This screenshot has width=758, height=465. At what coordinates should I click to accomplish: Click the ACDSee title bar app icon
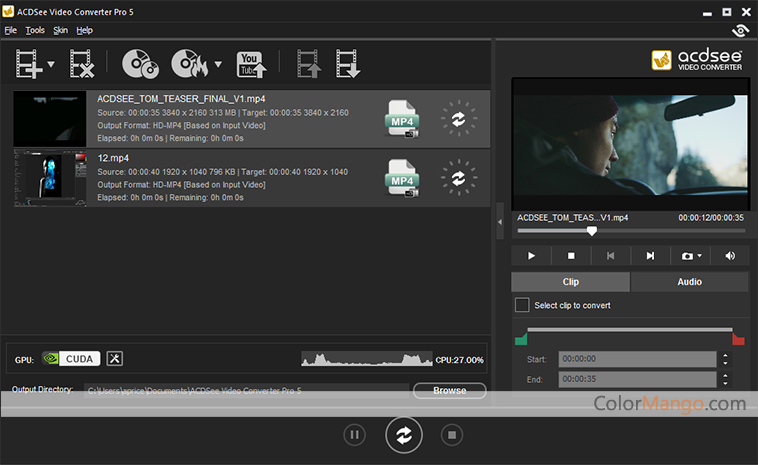pyautogui.click(x=8, y=11)
